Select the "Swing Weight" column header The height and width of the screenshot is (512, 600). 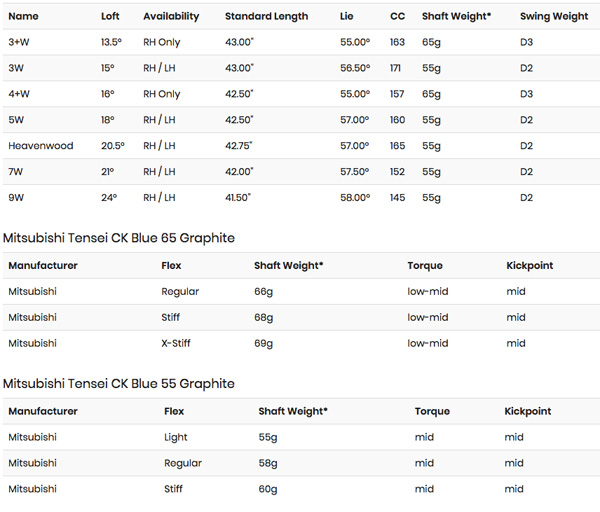coord(553,16)
